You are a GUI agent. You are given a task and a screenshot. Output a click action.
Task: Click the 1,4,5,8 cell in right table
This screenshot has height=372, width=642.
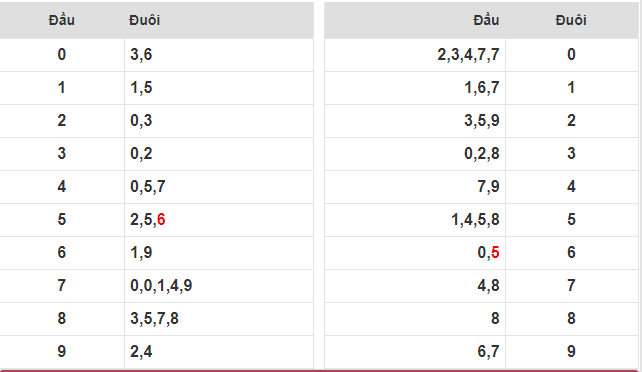click(x=415, y=220)
